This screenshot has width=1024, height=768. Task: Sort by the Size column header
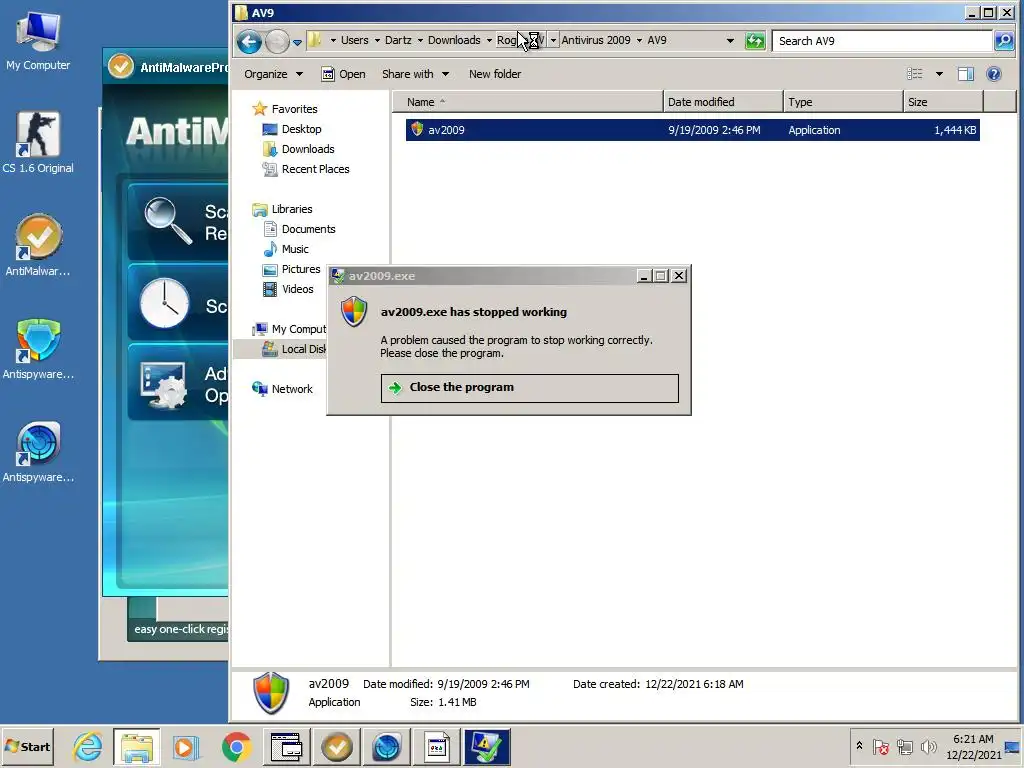click(943, 102)
